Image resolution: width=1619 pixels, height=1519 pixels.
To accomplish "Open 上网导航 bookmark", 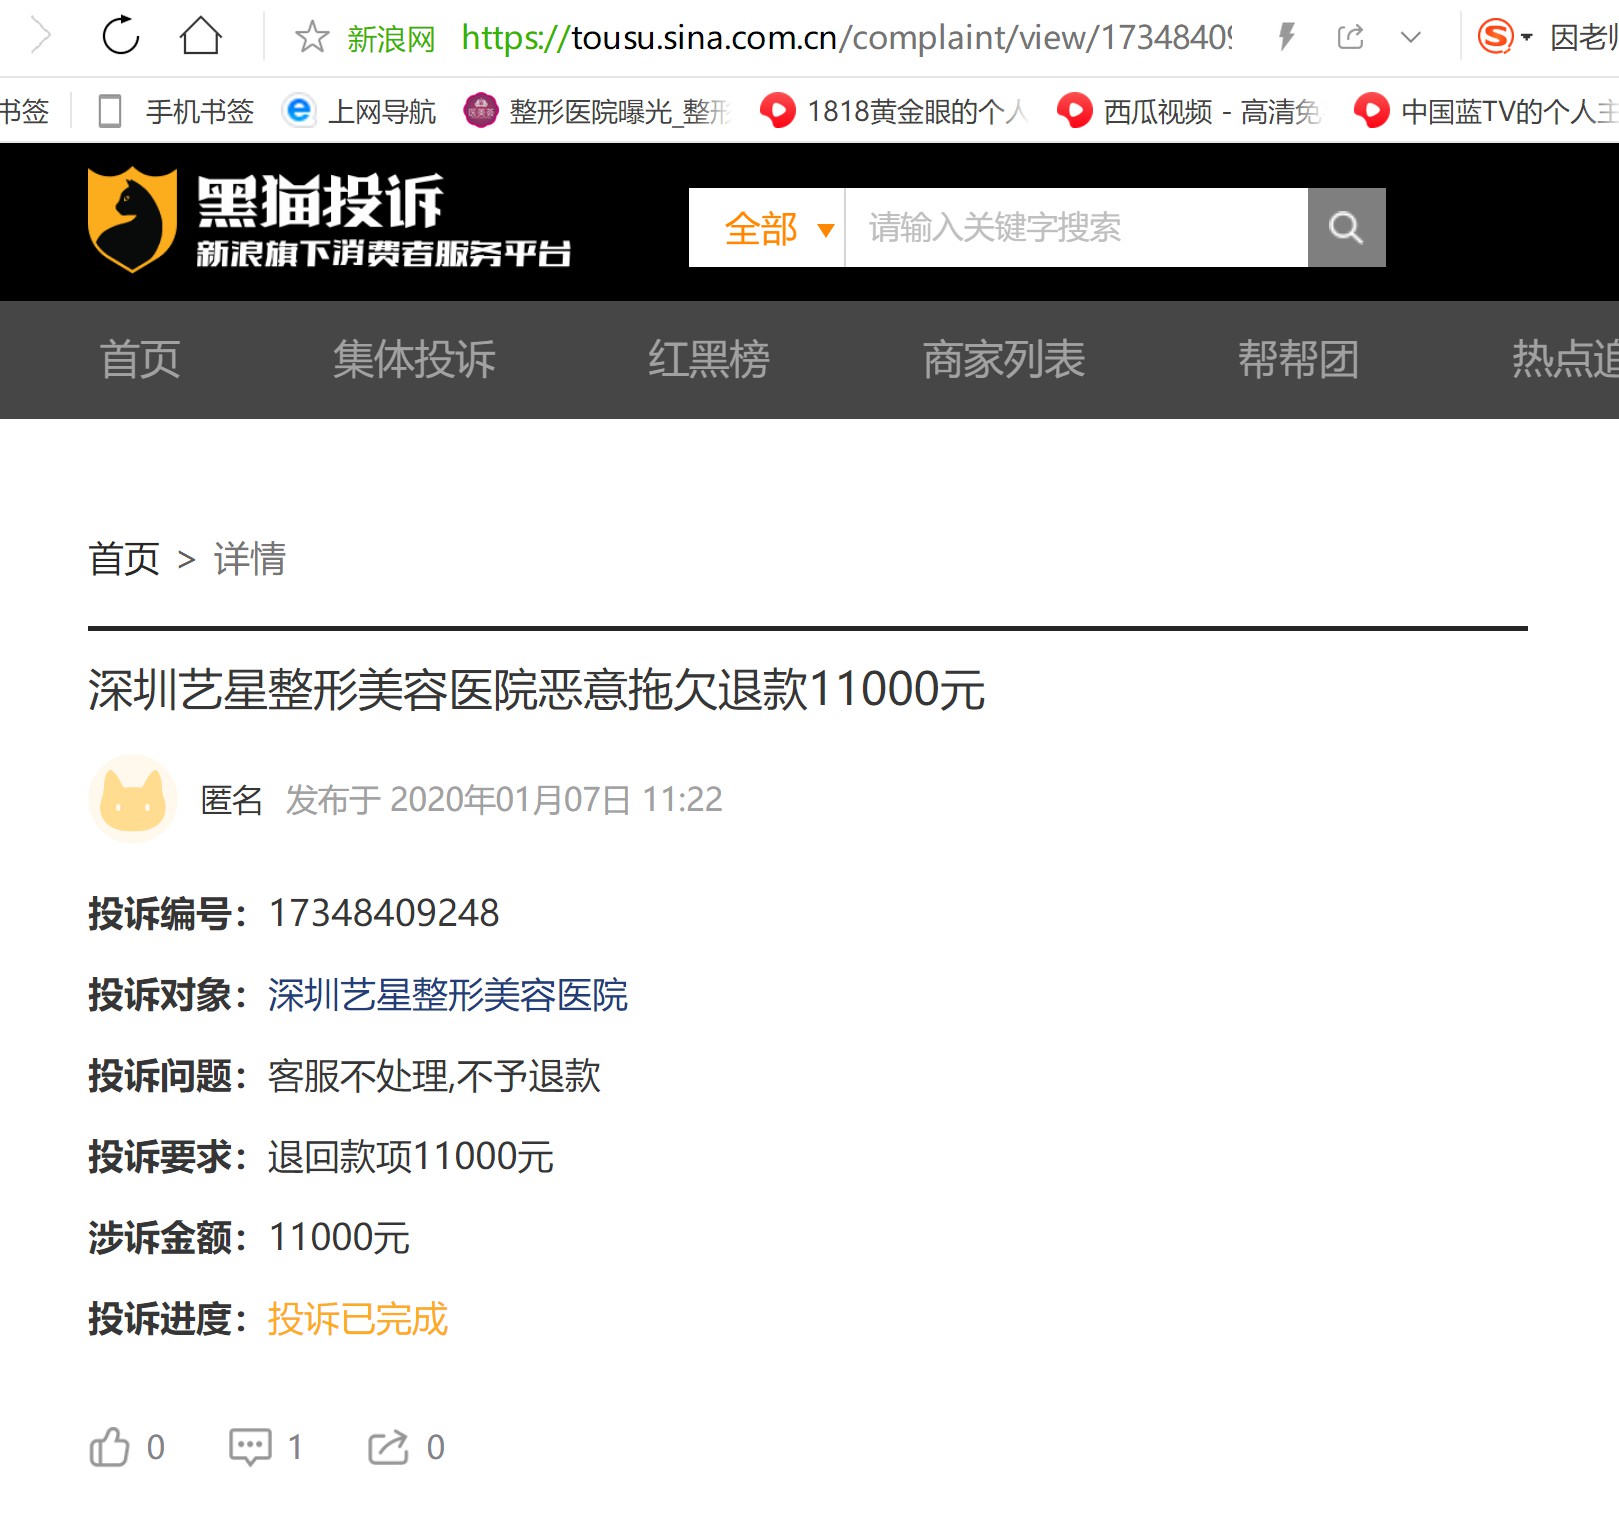I will click(x=360, y=111).
